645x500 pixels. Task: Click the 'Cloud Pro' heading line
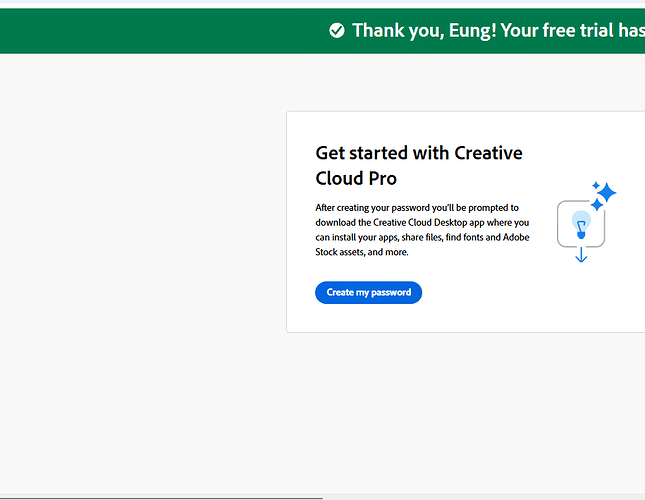[356, 178]
